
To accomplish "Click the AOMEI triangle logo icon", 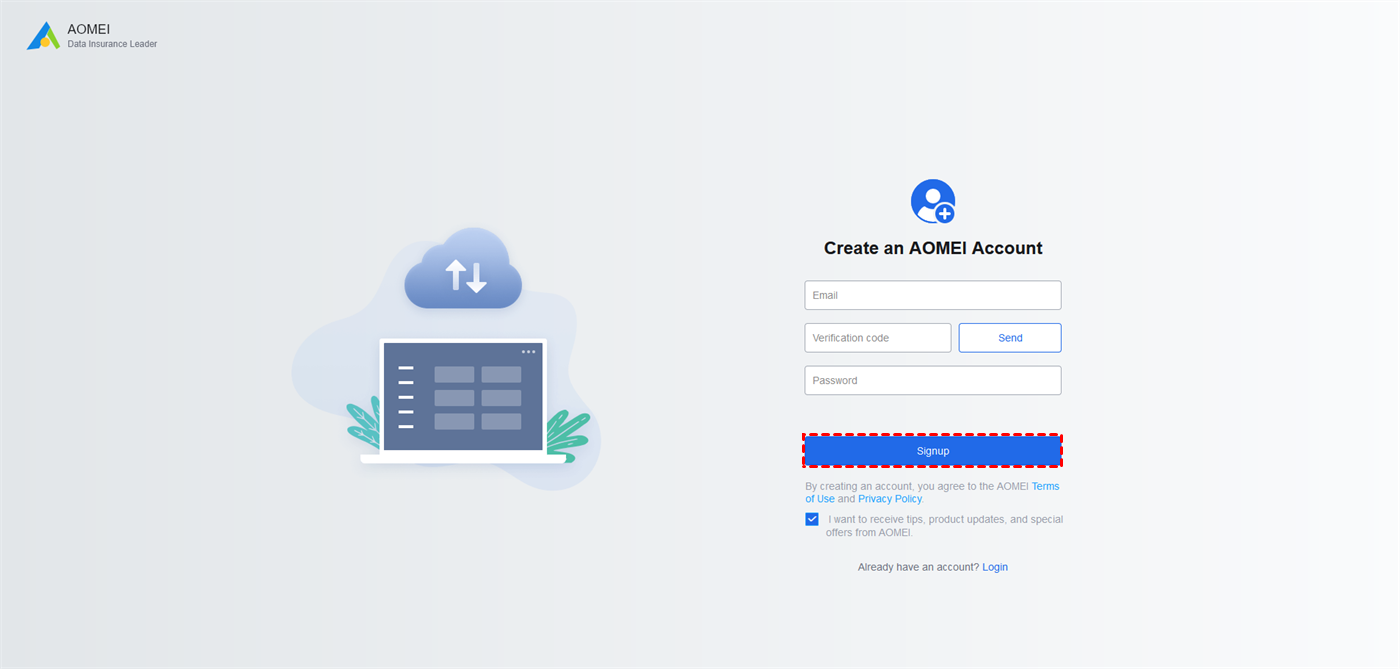I will tap(43, 36).
